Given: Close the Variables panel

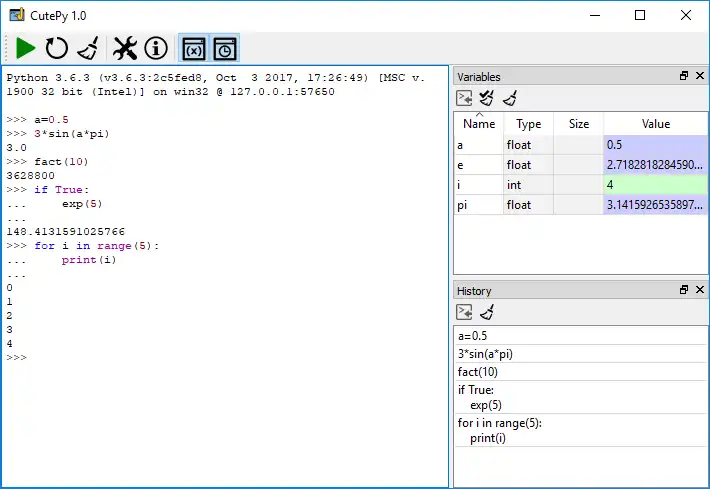Looking at the screenshot, I should tap(700, 76).
